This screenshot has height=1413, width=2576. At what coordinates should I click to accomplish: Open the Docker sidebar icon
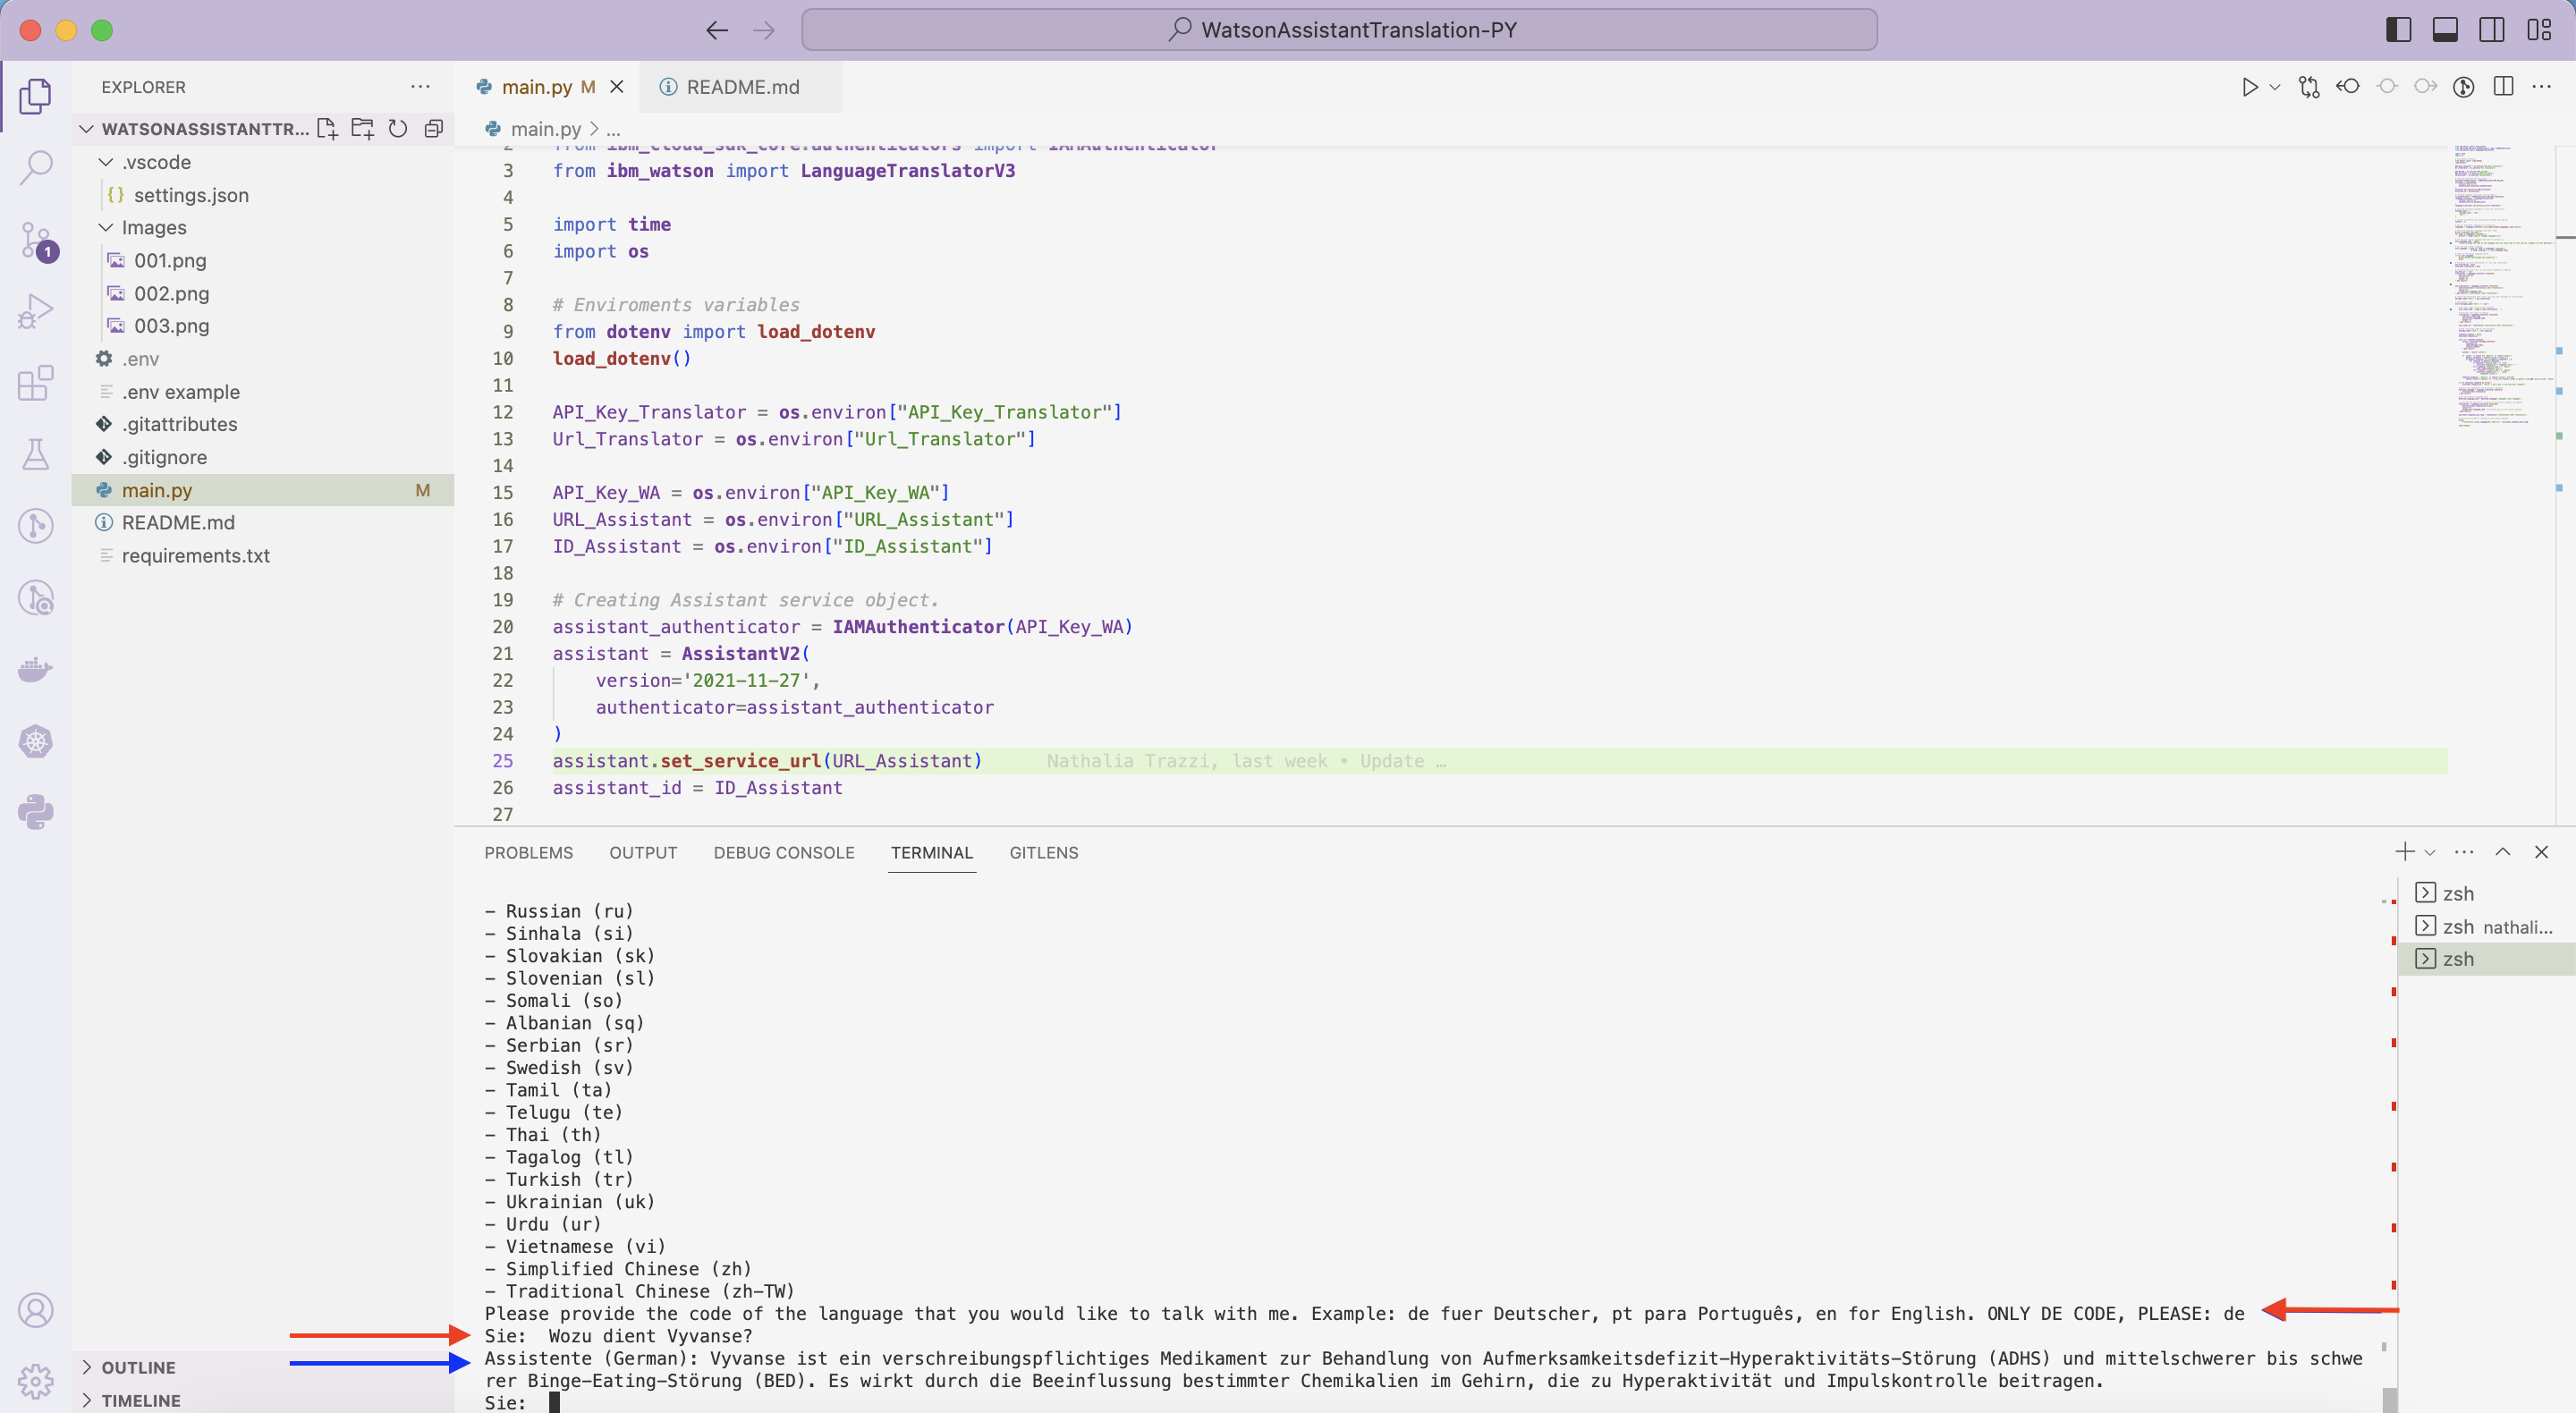click(36, 669)
